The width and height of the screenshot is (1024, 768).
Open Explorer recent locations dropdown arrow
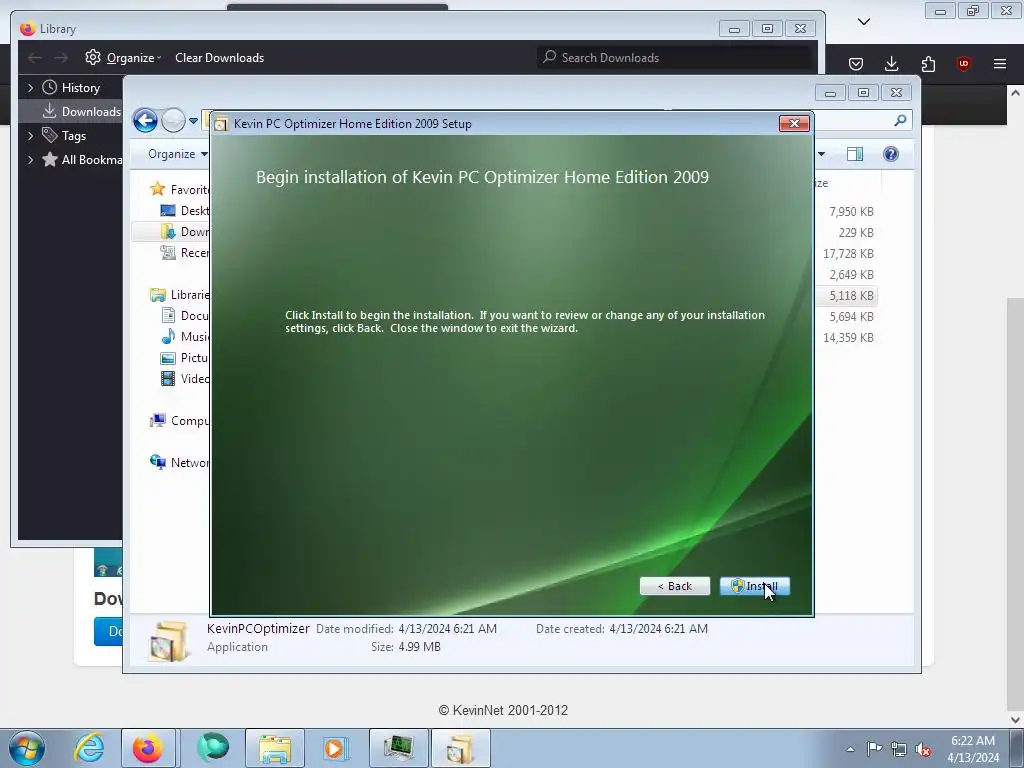click(x=193, y=121)
